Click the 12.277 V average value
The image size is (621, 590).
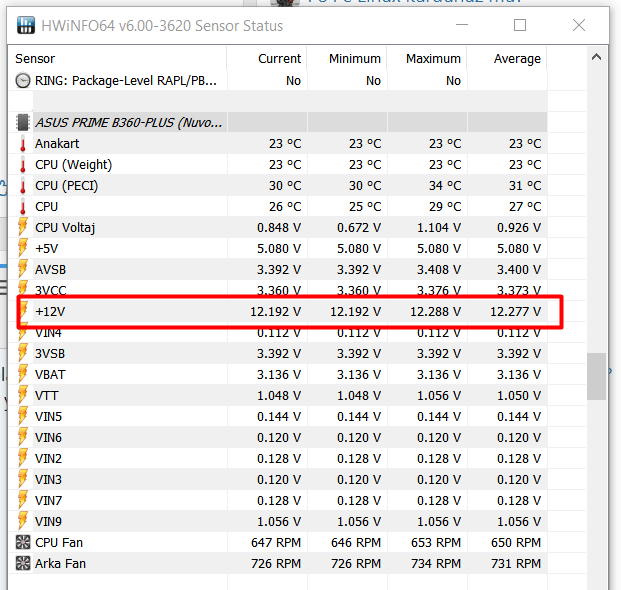515,311
